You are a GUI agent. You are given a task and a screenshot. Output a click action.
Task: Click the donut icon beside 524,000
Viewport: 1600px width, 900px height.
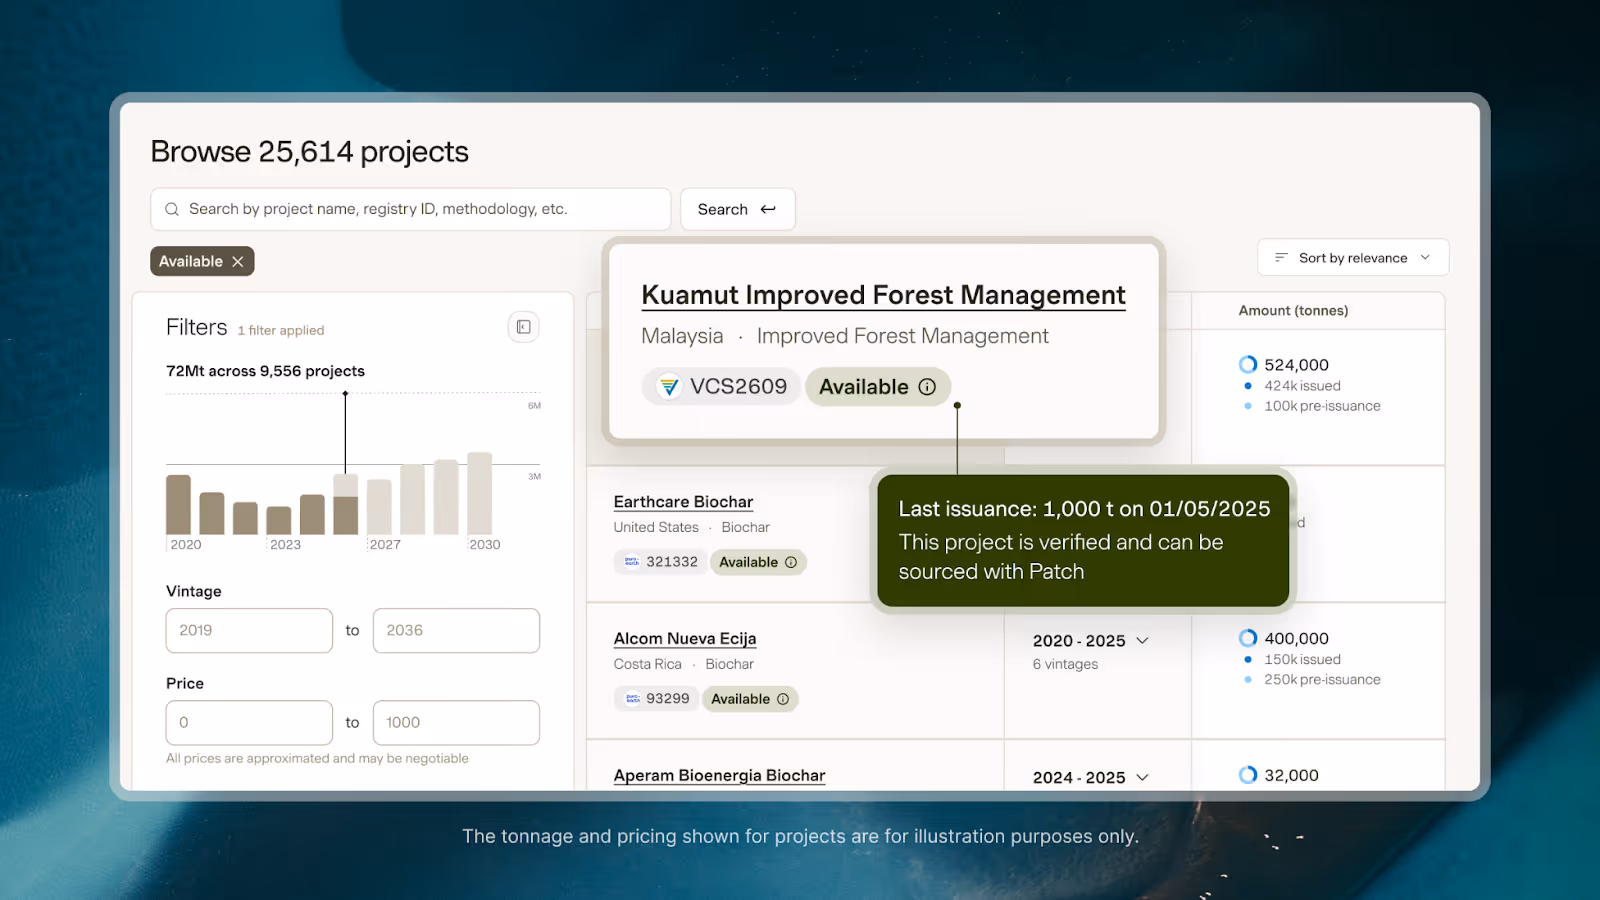click(1248, 364)
